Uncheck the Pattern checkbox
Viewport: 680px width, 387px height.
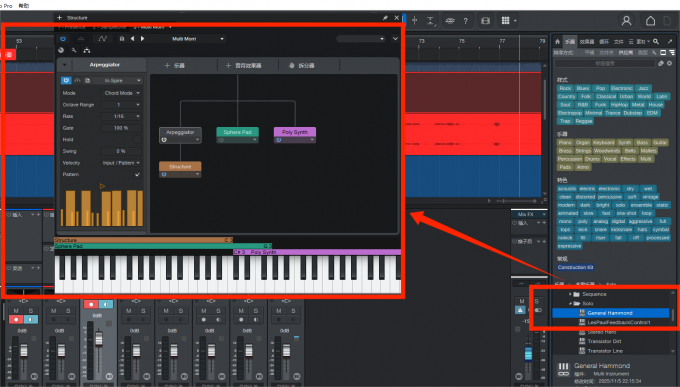tap(137, 174)
